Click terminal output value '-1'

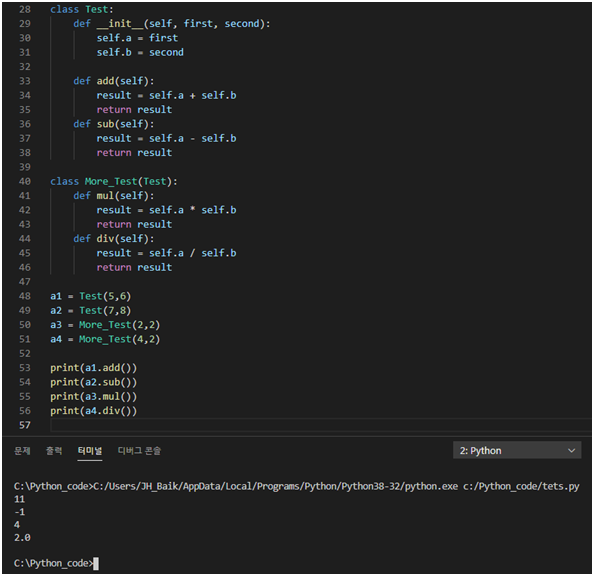[x=19, y=512]
